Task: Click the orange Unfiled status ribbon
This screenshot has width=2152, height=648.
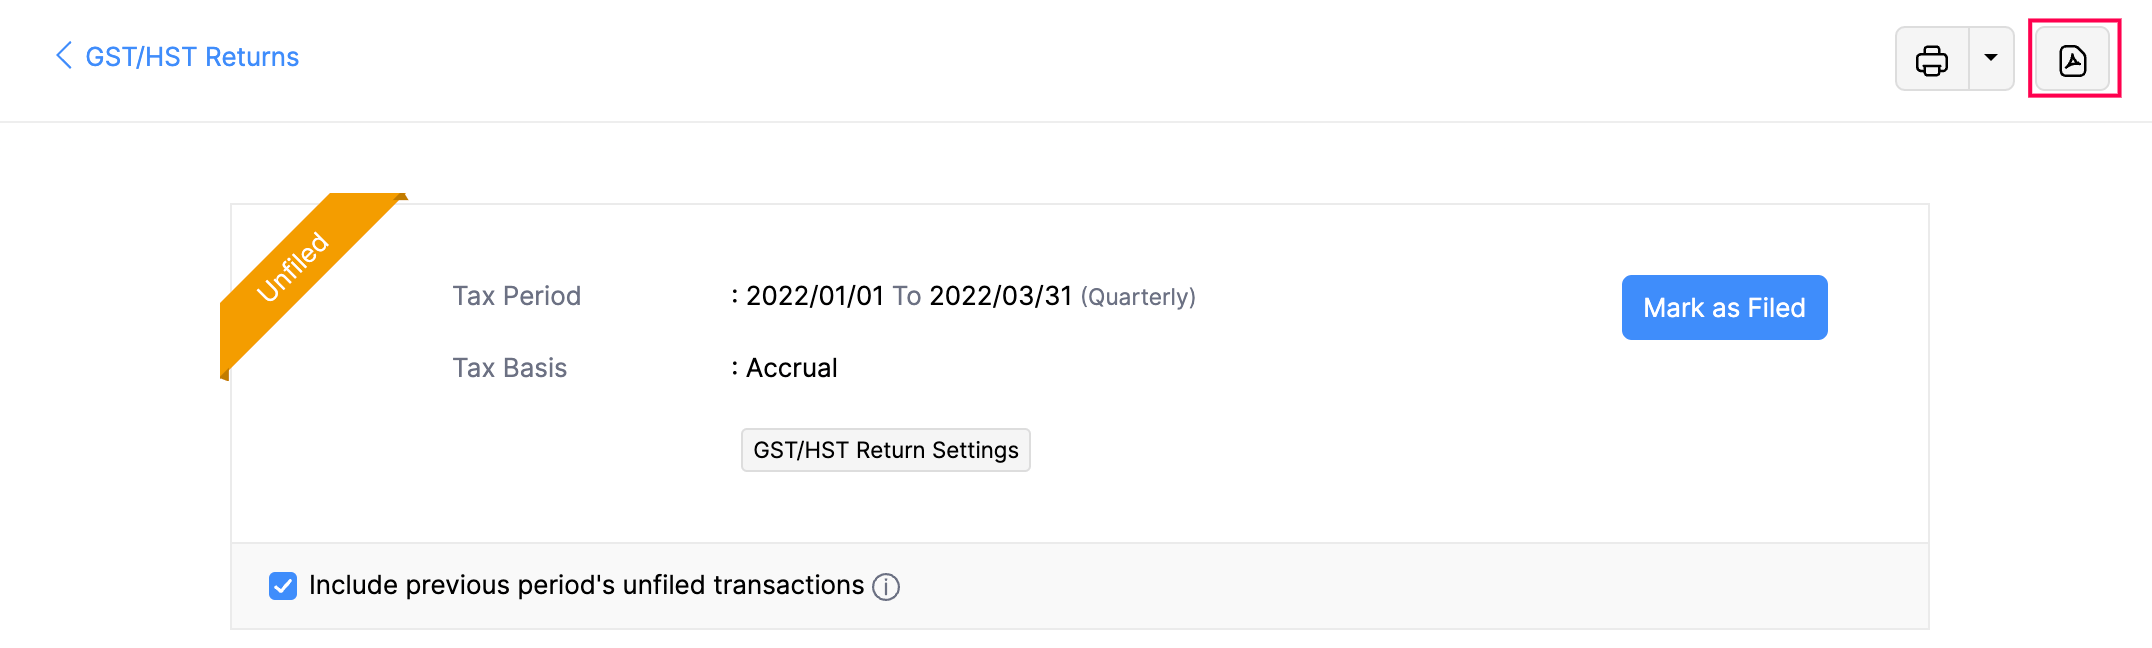Action: pos(294,266)
